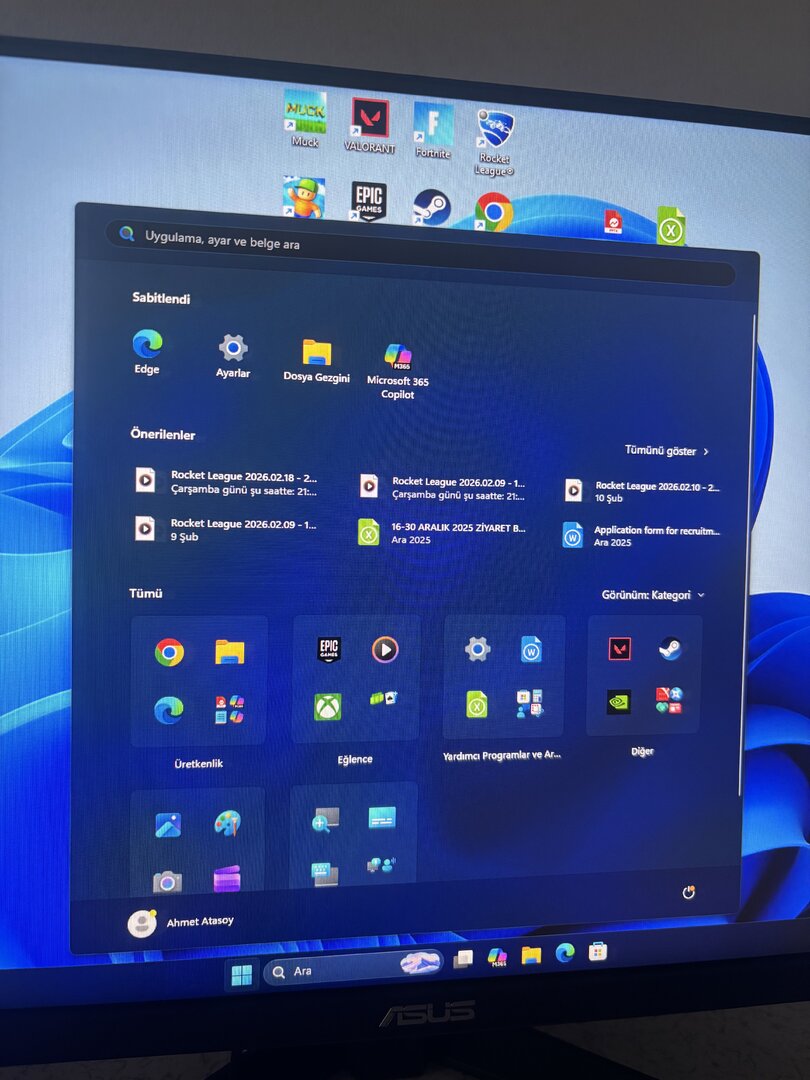Click the taskbar Ara search box
The height and width of the screenshot is (1080, 810).
click(x=353, y=968)
